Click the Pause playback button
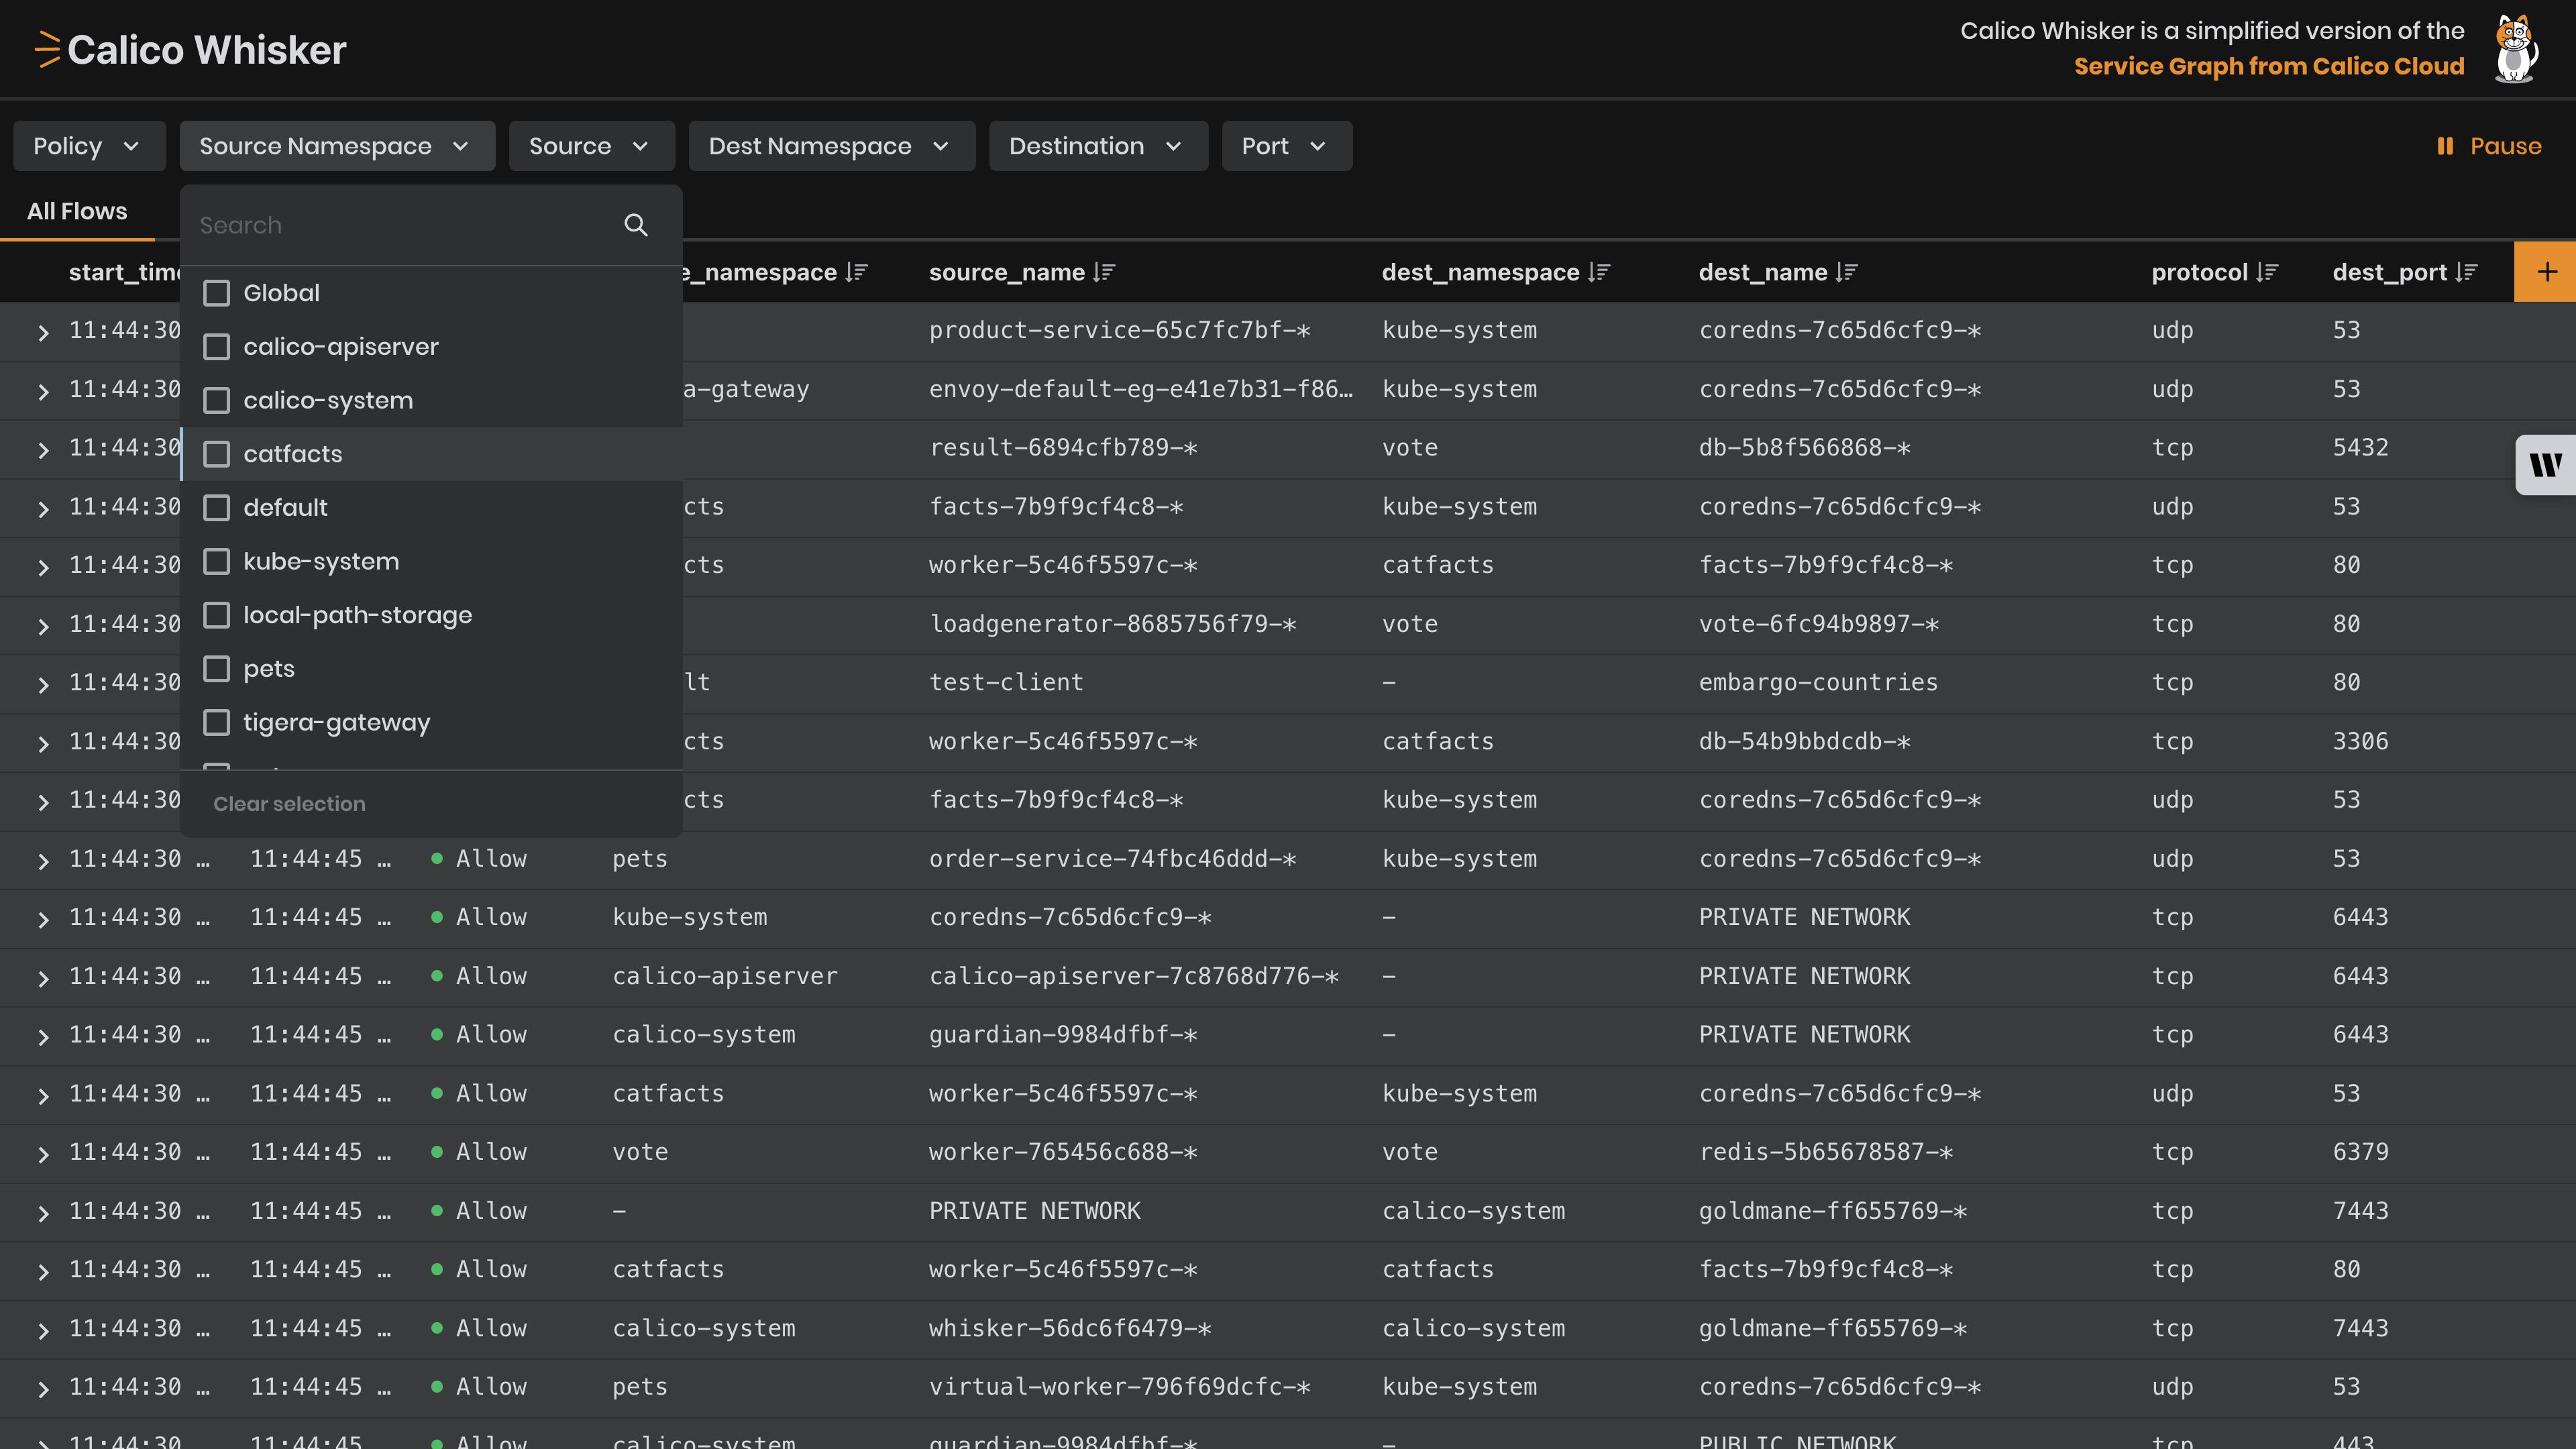 tap(2488, 146)
